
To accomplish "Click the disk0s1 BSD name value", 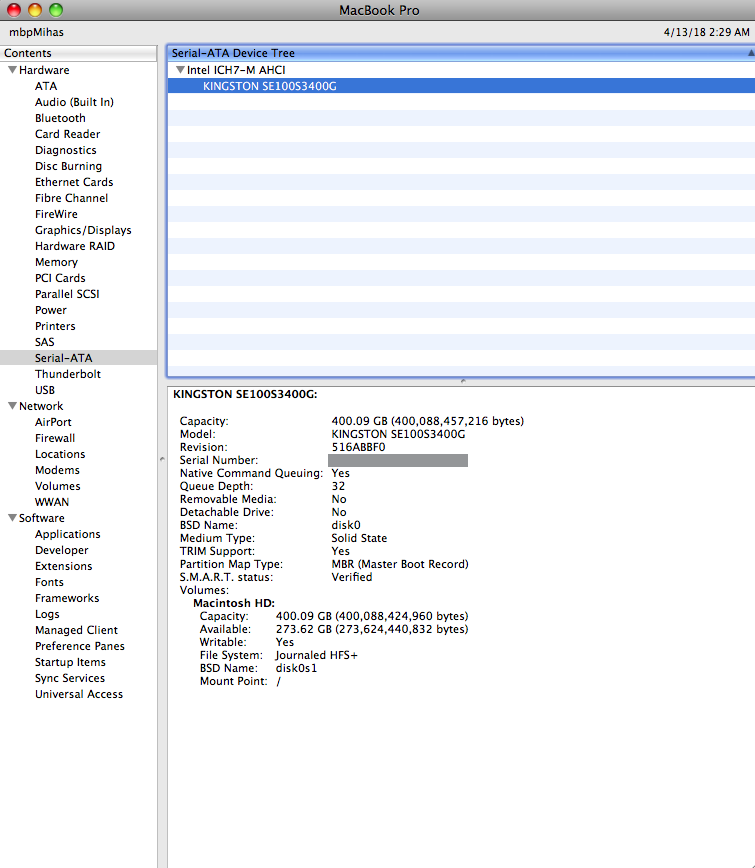I will point(296,668).
